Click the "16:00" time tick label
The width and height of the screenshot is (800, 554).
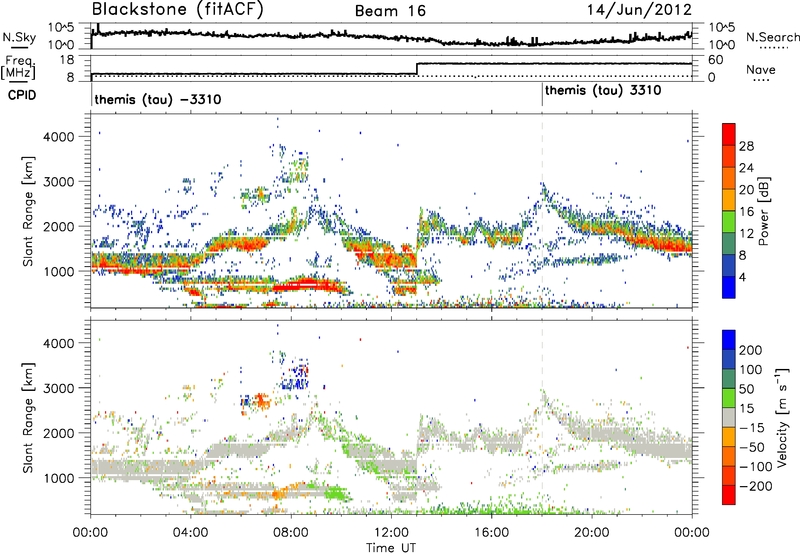click(491, 533)
